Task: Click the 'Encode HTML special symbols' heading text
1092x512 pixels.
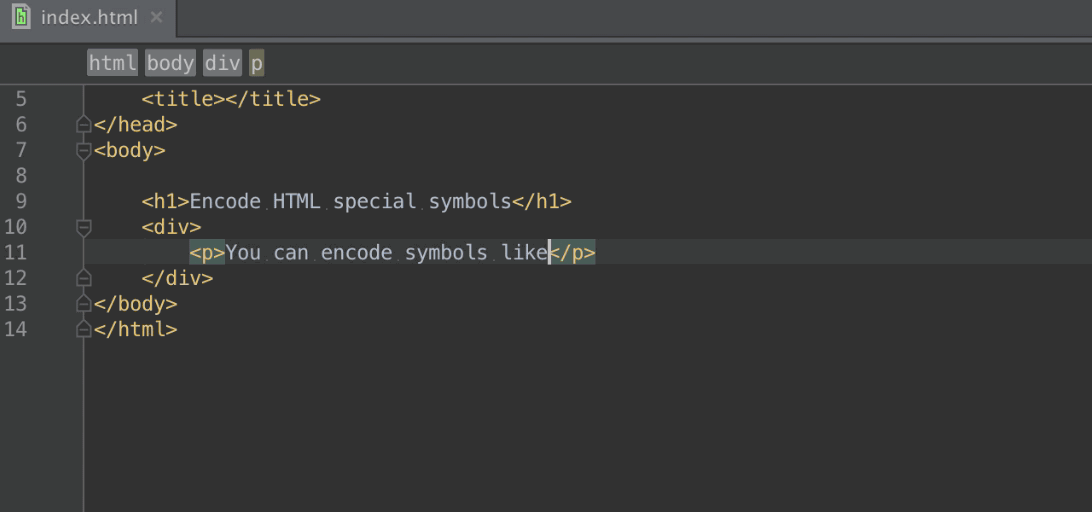Action: tap(350, 201)
